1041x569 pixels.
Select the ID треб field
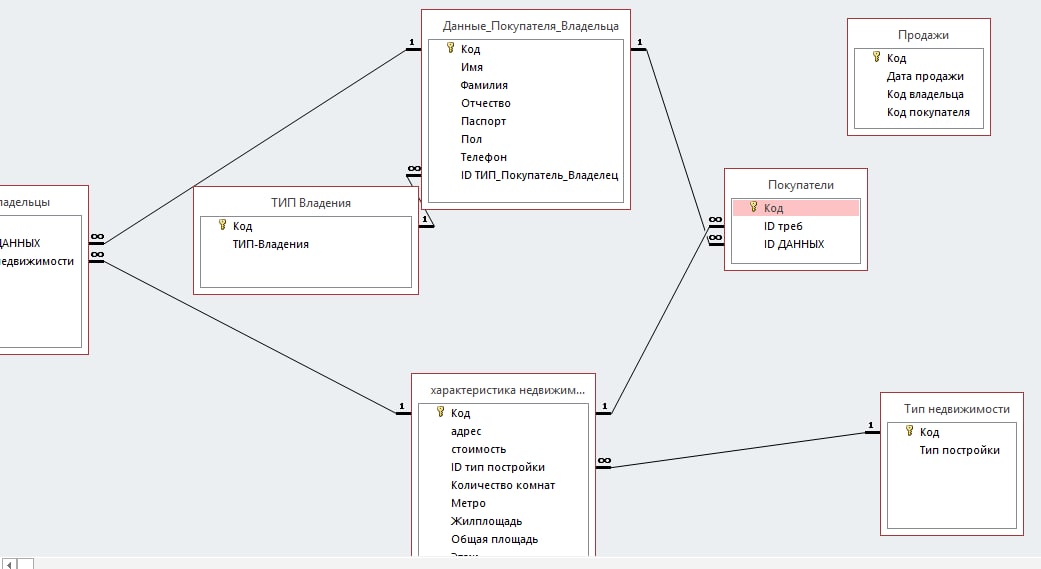point(783,226)
